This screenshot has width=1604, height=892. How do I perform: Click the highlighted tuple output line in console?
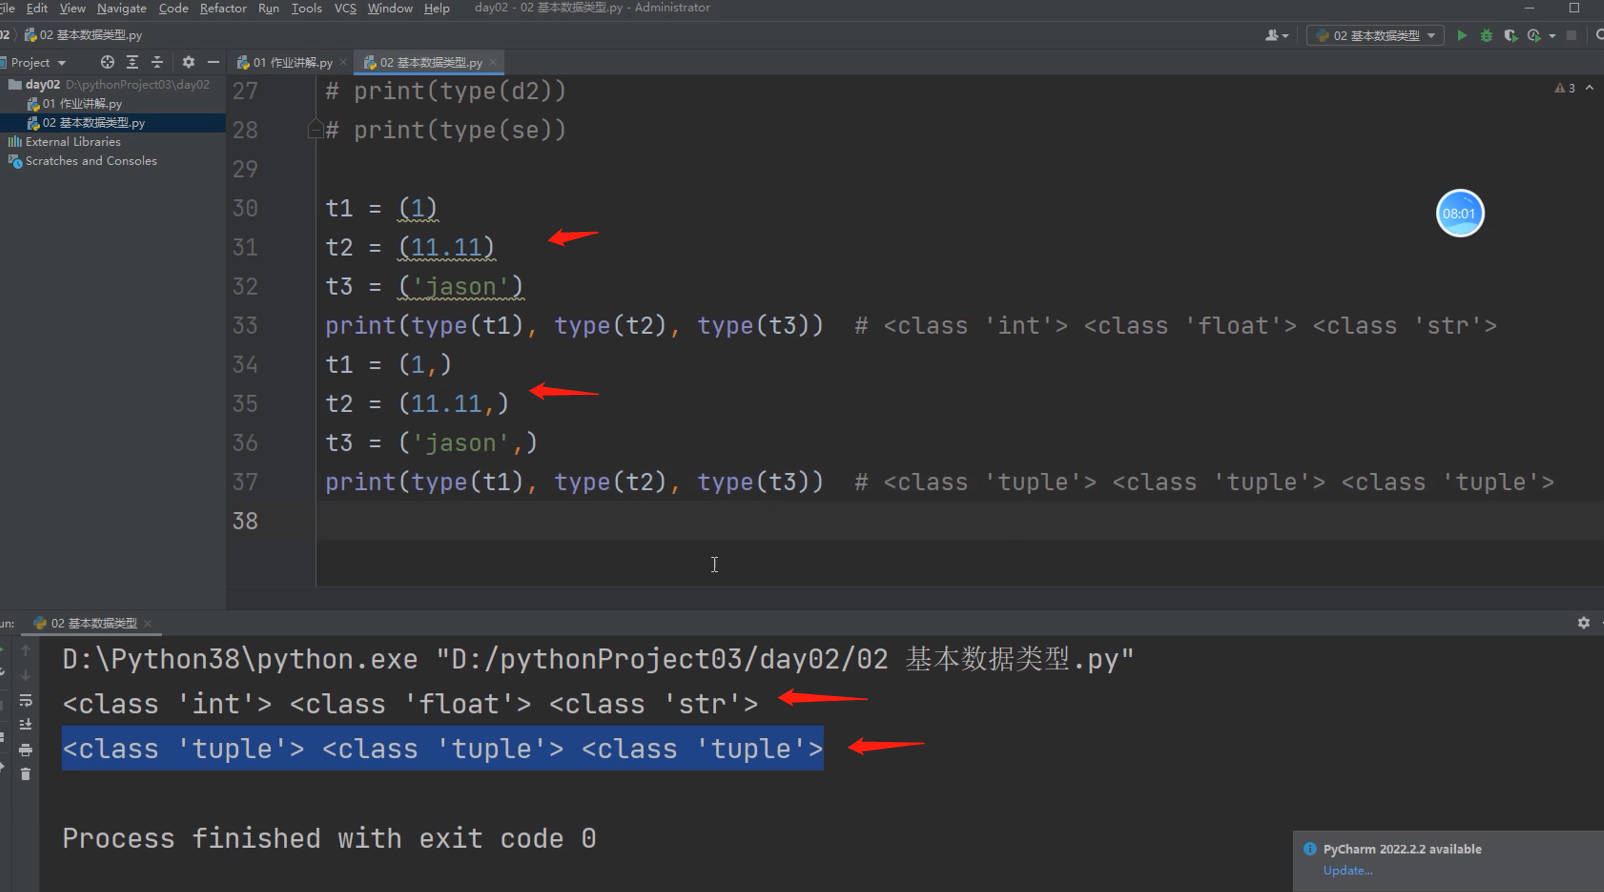coord(443,748)
